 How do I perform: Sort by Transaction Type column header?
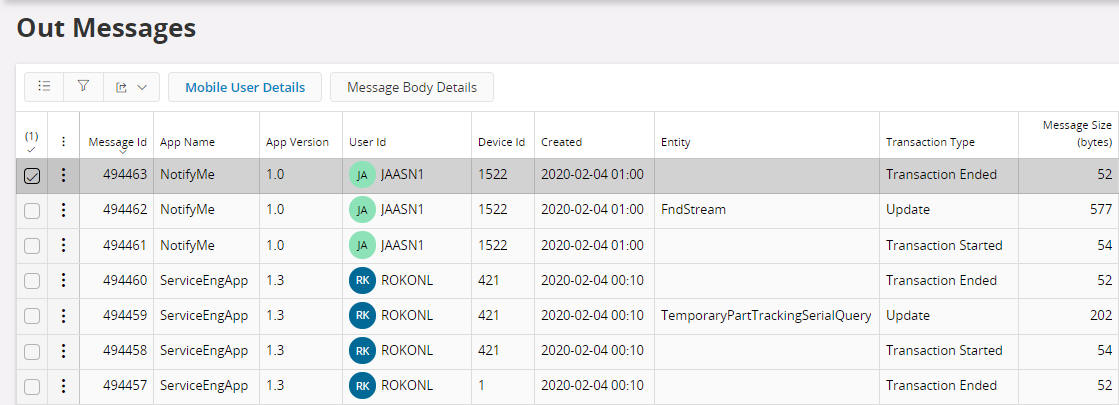coord(929,142)
